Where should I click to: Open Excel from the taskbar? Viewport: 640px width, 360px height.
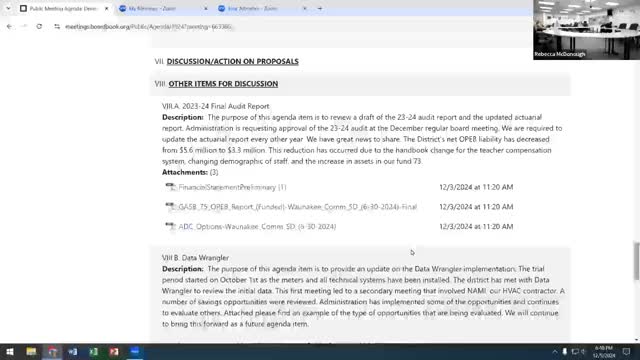[93, 351]
